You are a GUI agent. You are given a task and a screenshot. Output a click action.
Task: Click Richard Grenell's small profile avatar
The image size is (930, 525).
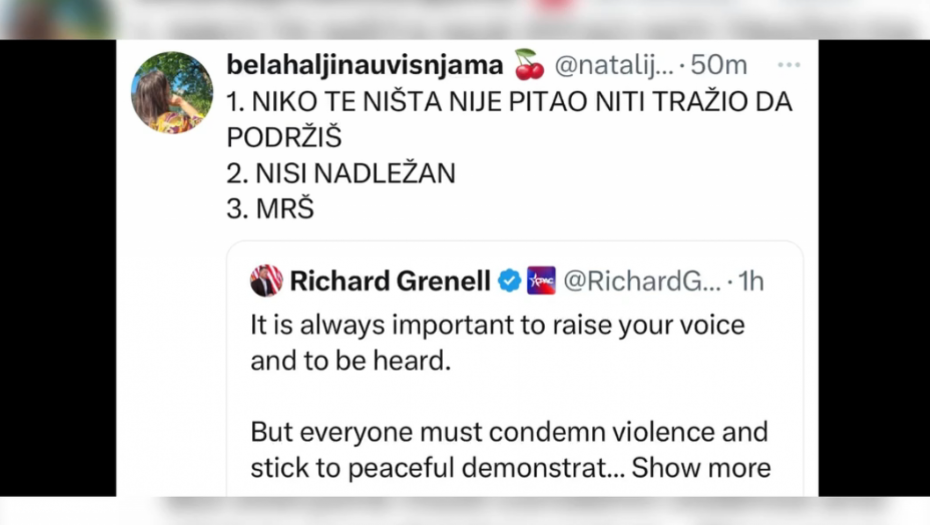[x=266, y=281]
